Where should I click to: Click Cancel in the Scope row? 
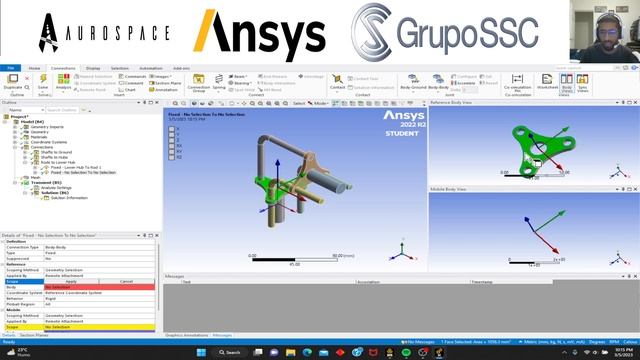click(127, 282)
